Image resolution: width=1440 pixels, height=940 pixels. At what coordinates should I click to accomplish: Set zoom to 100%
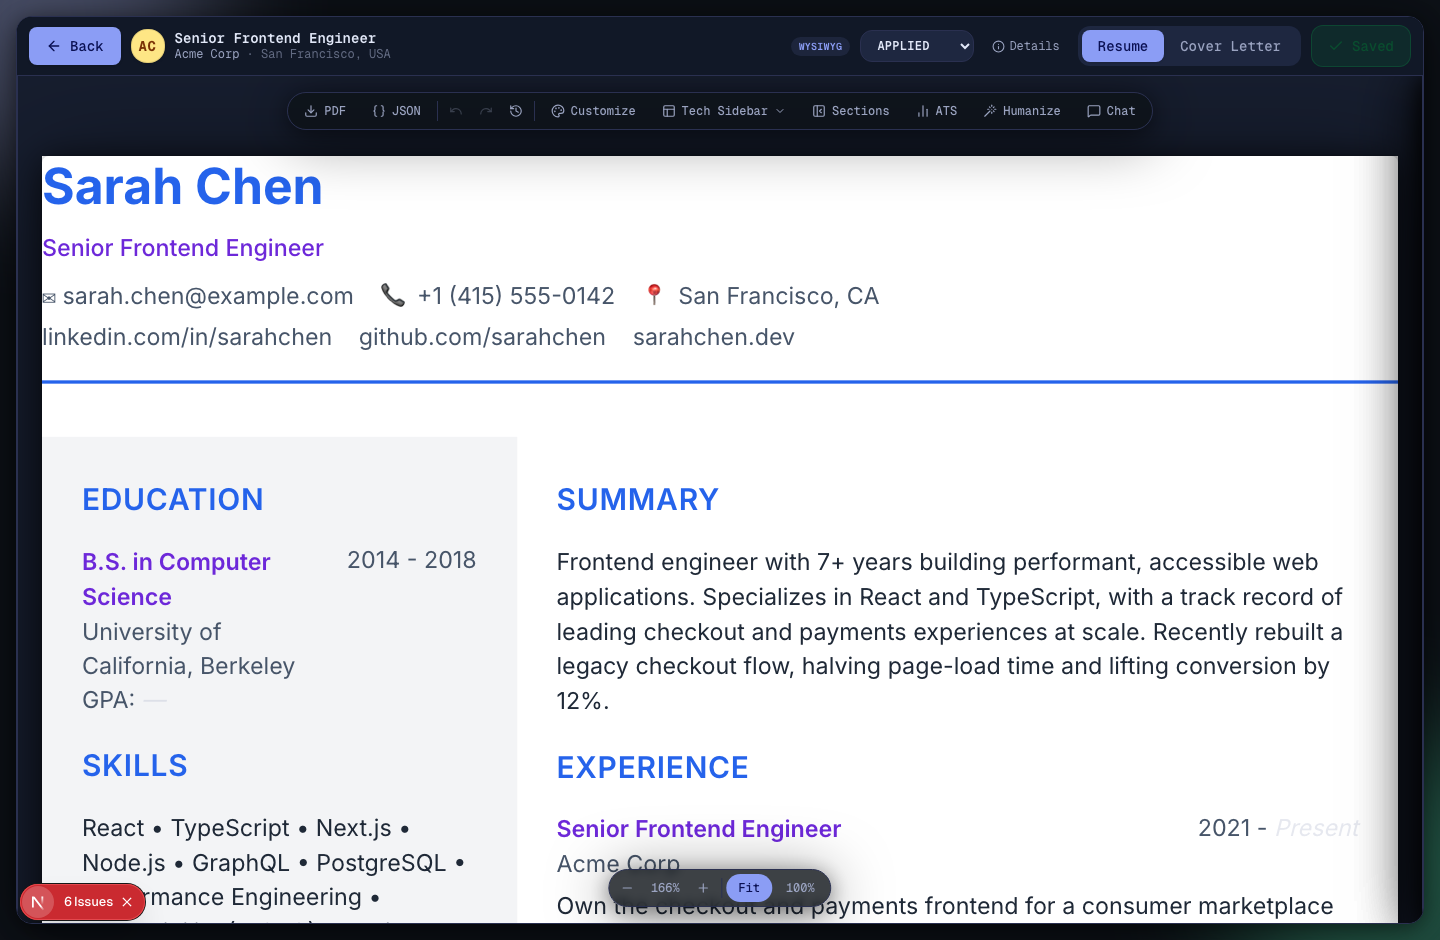(800, 888)
